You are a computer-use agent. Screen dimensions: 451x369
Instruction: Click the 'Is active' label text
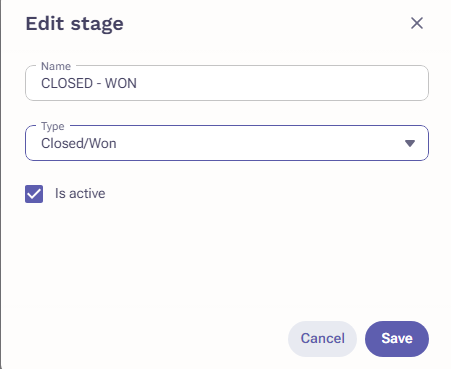[80, 194]
